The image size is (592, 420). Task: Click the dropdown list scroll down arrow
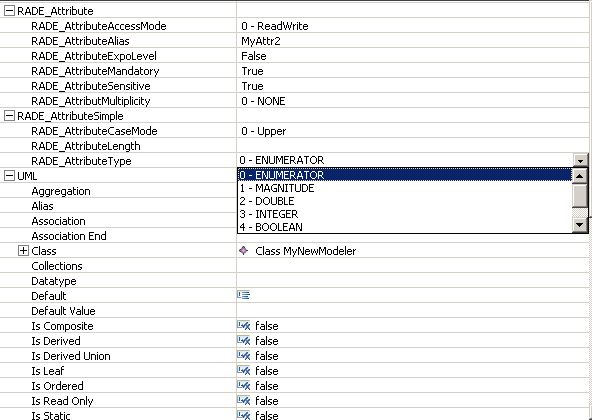pos(580,225)
